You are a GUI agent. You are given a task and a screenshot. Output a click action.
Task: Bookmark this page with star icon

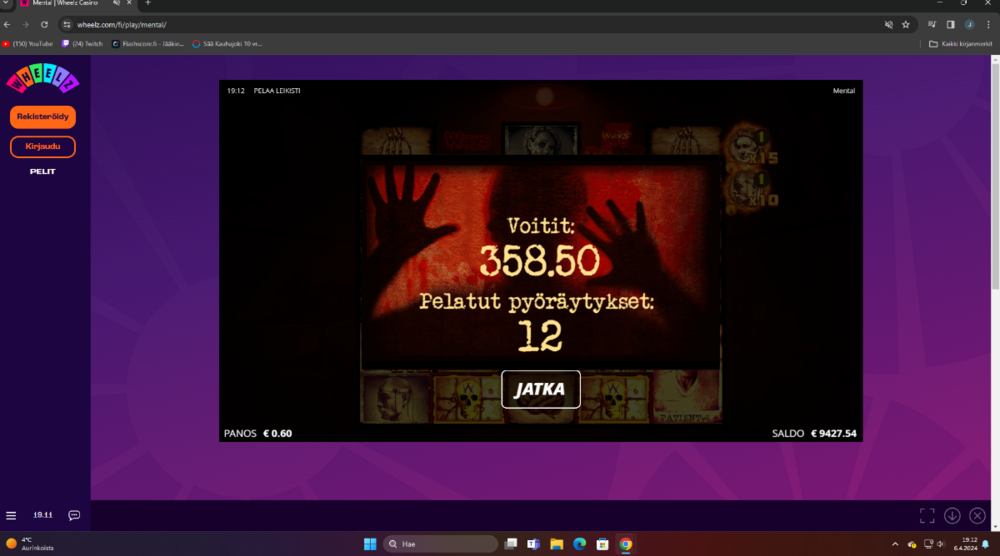coord(906,25)
